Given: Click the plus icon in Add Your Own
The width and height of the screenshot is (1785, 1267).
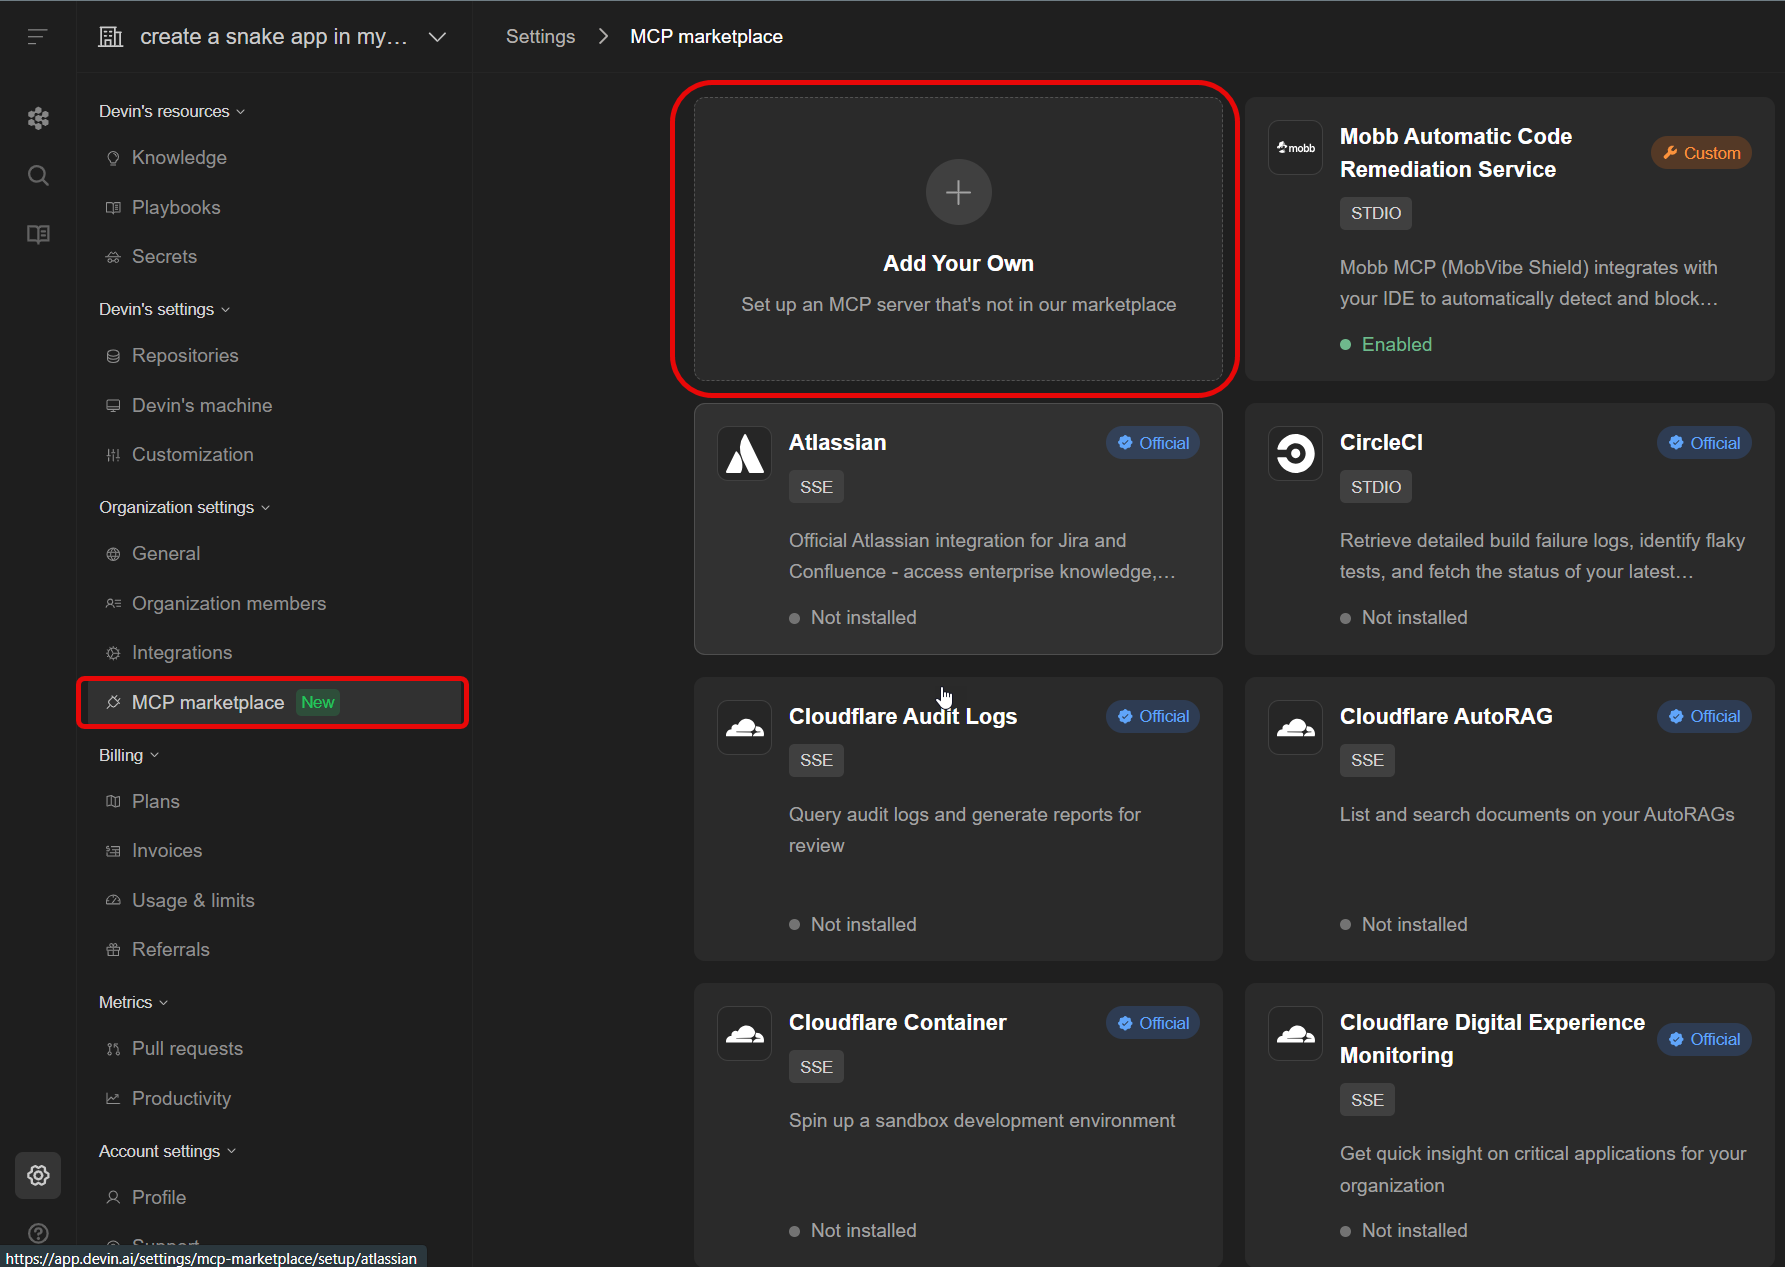Looking at the screenshot, I should (958, 192).
